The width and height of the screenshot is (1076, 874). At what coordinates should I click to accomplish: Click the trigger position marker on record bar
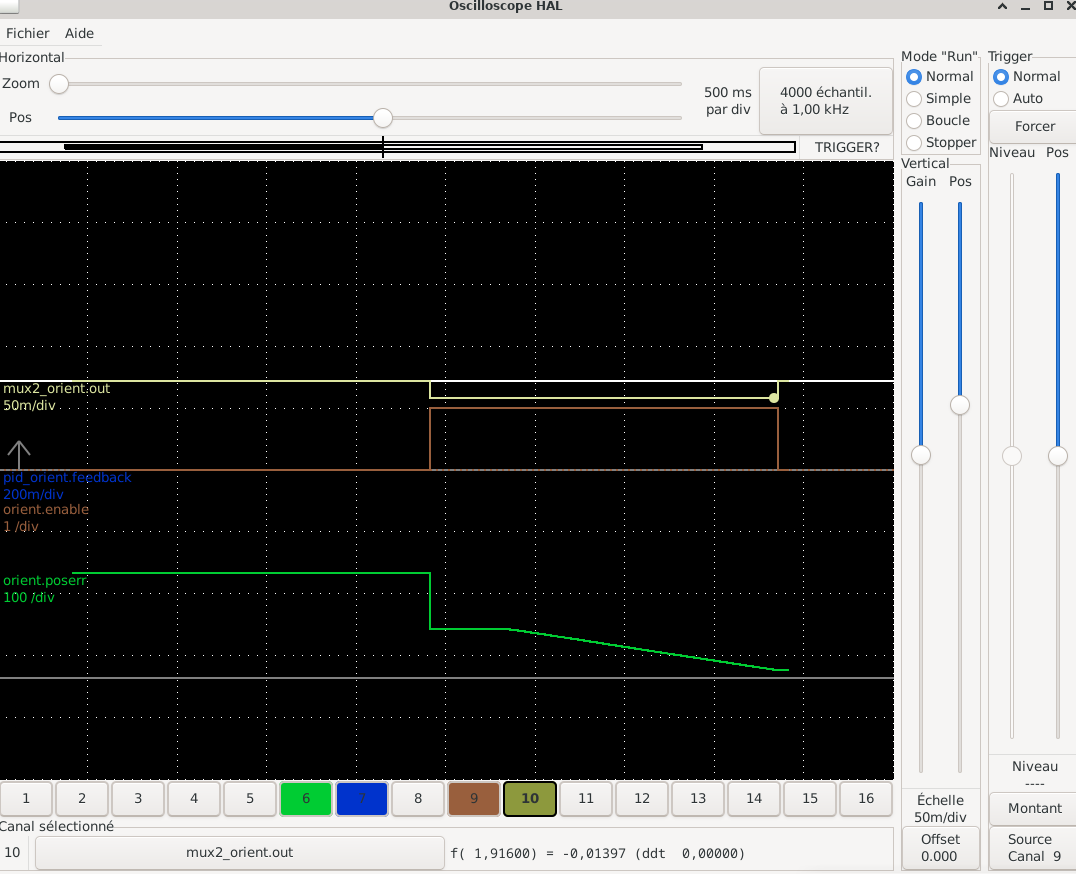coord(383,147)
